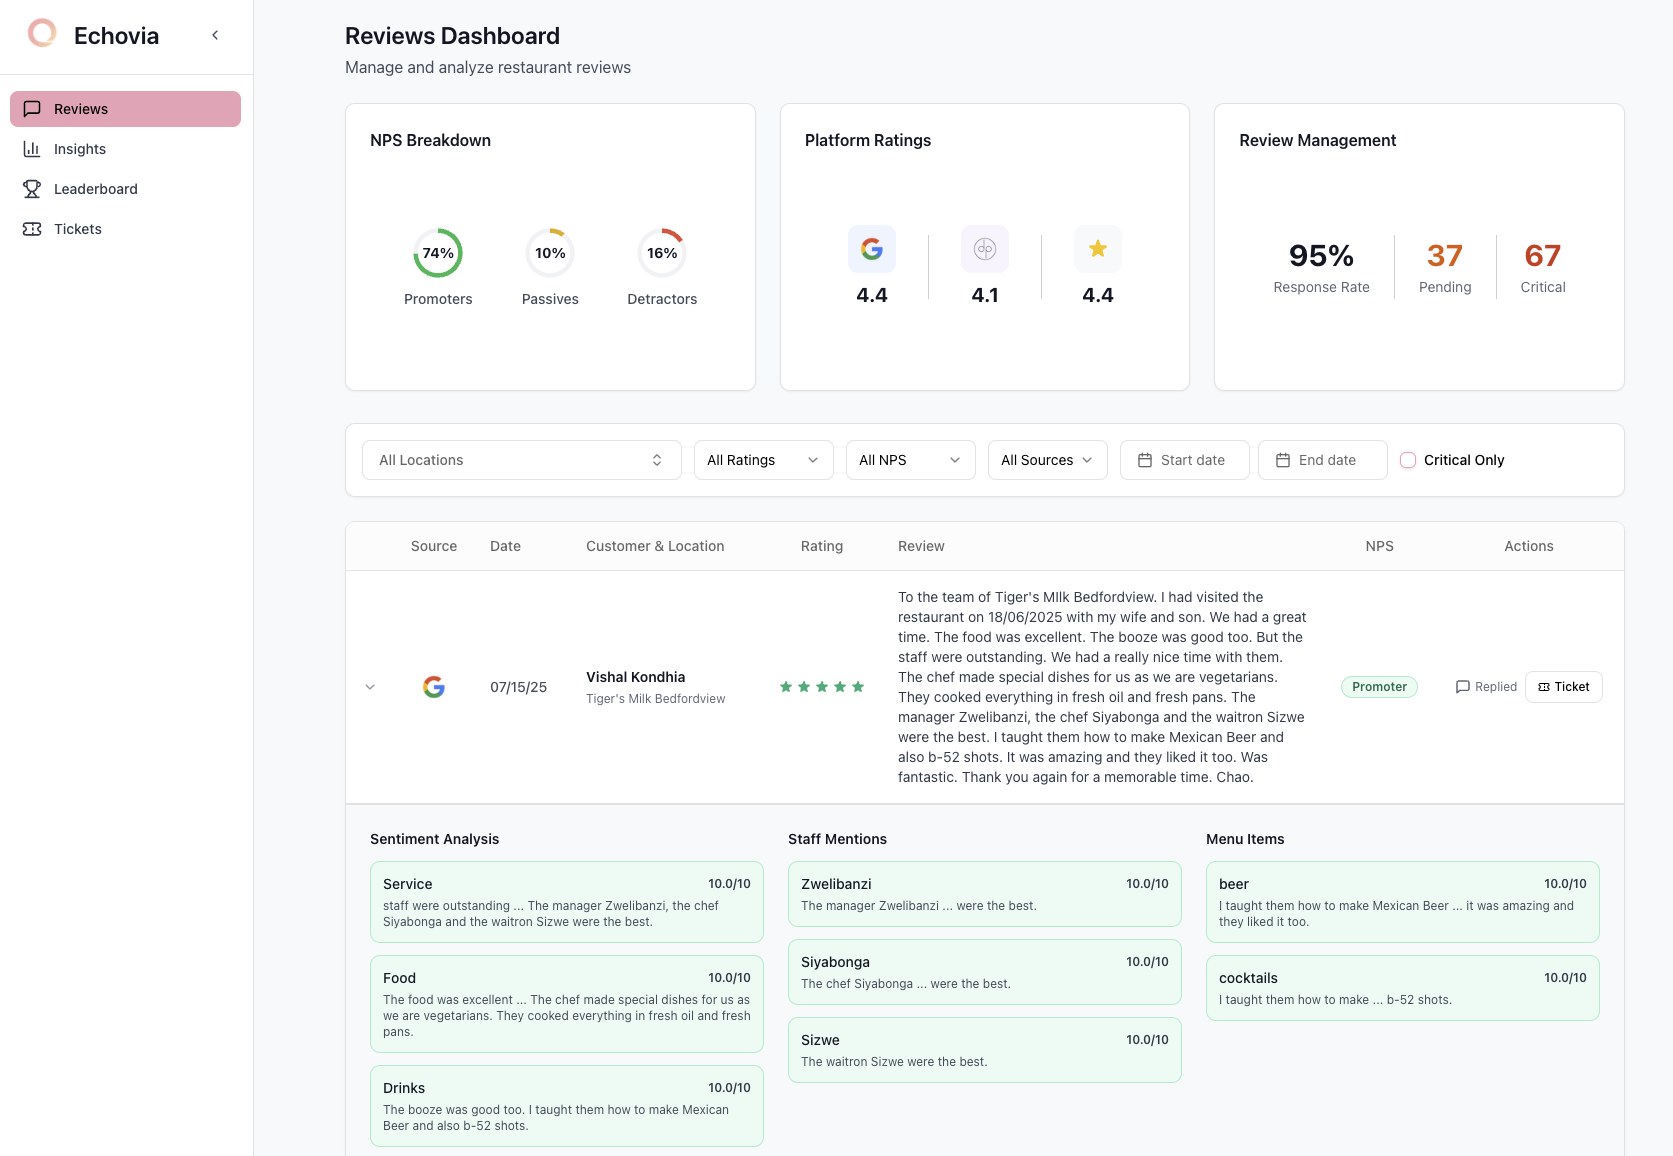1673x1156 pixels.
Task: Open the Reviews section
Action: point(125,109)
